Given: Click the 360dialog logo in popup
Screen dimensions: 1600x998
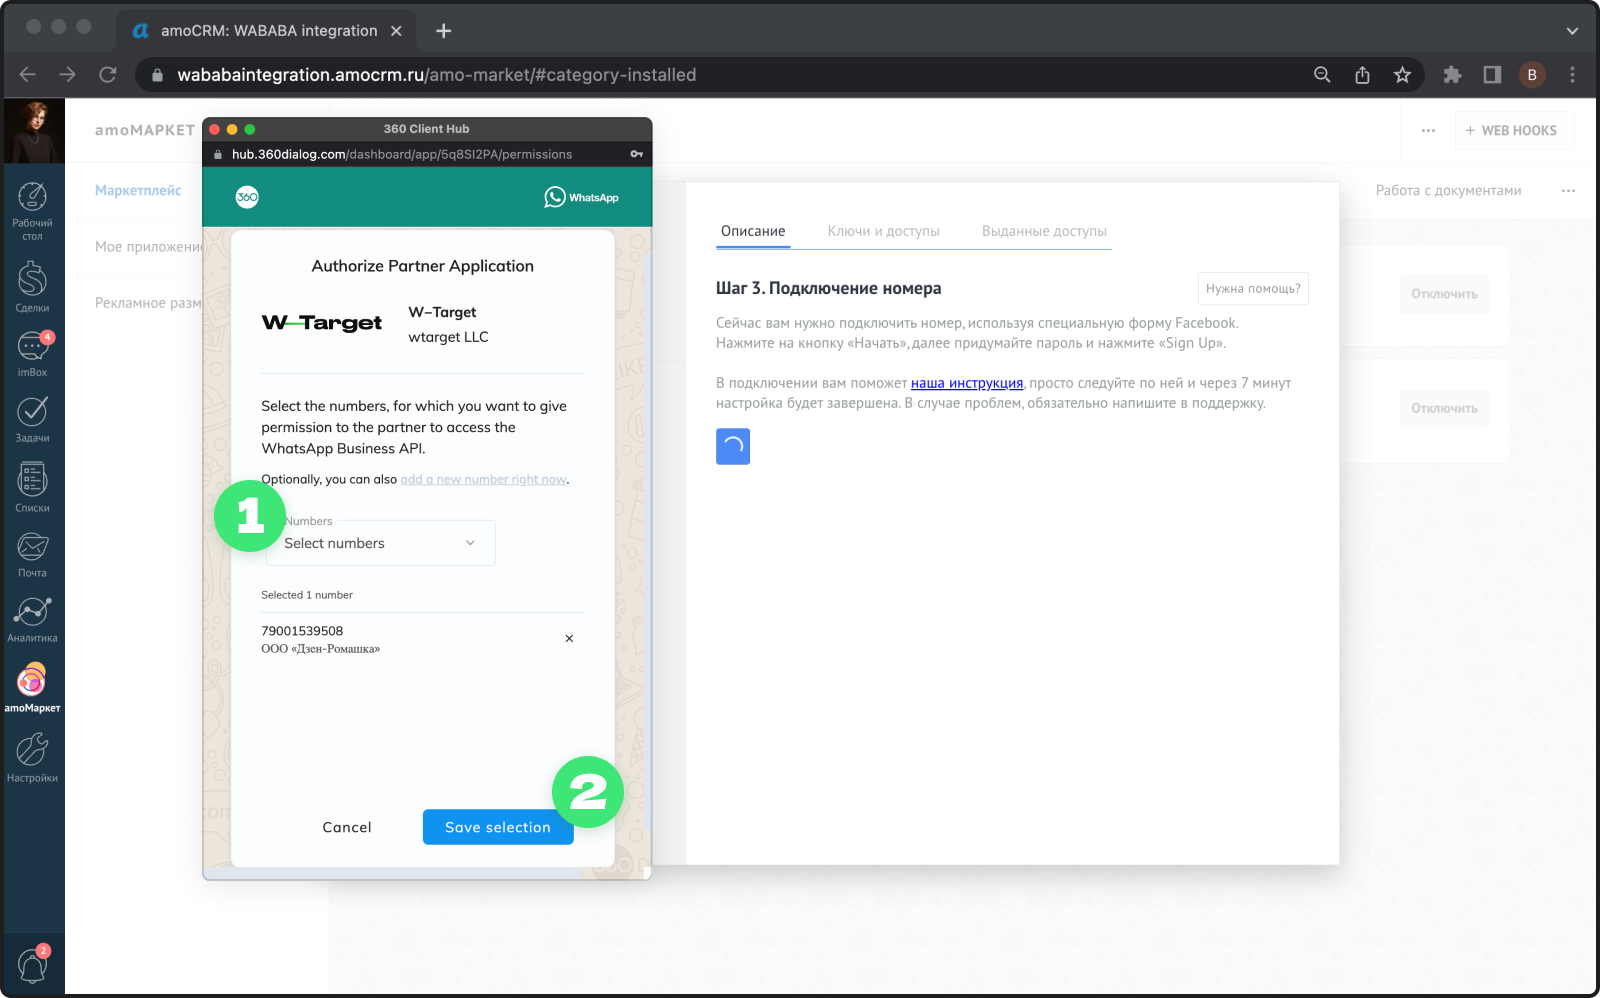Looking at the screenshot, I should point(247,197).
